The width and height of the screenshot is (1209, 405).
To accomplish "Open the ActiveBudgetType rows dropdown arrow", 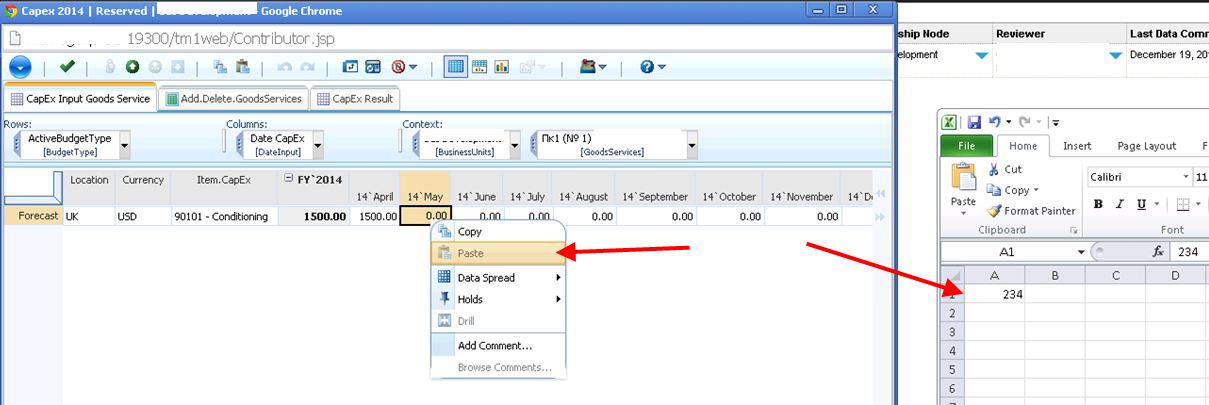I will pyautogui.click(x=125, y=145).
